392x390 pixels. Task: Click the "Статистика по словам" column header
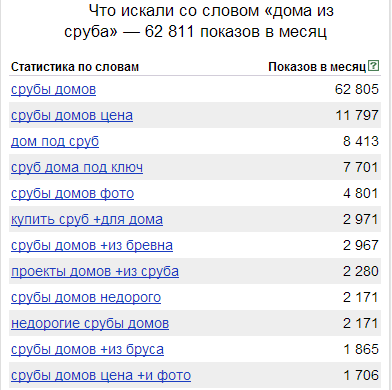(75, 67)
